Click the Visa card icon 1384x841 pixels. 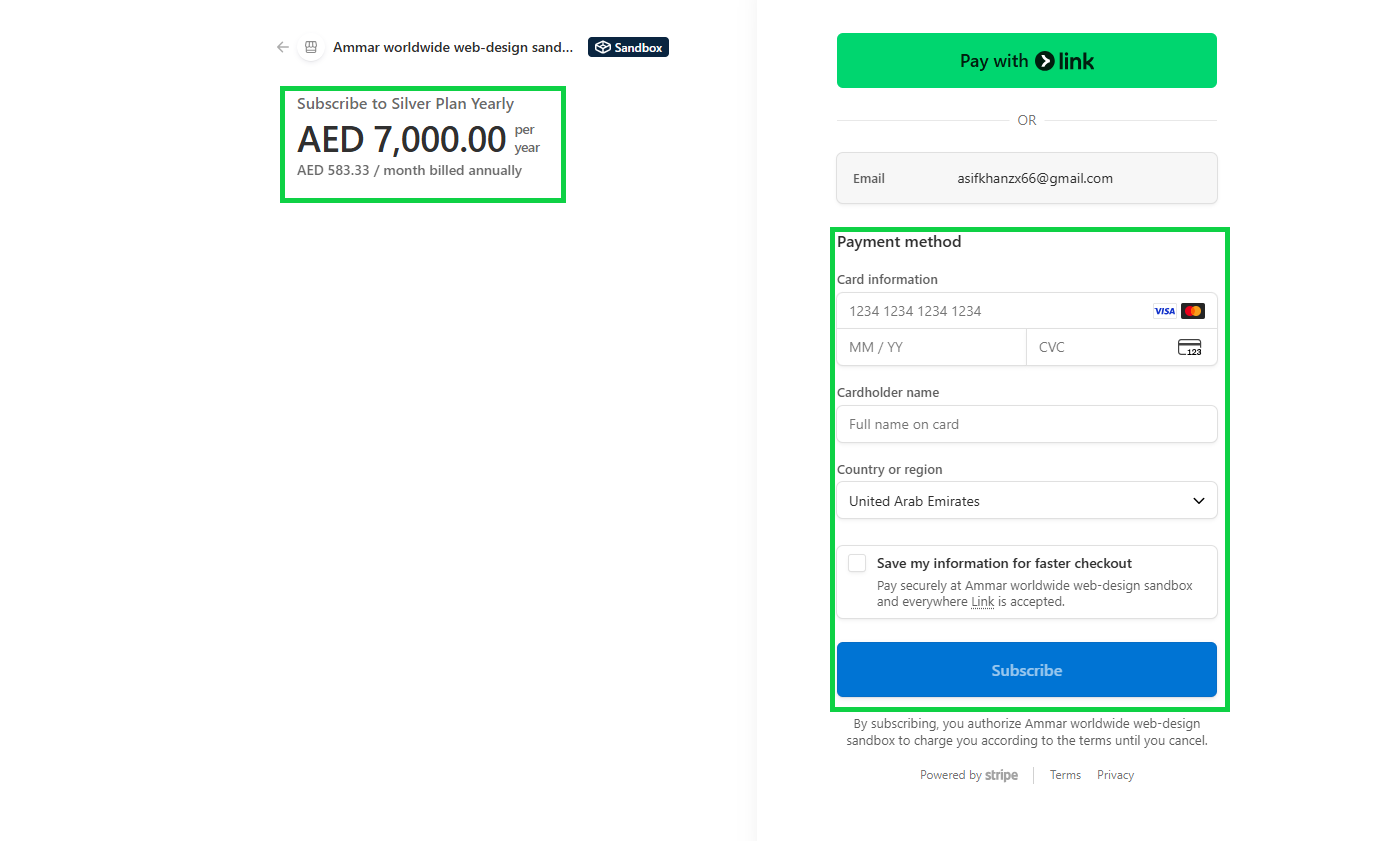pos(1164,311)
